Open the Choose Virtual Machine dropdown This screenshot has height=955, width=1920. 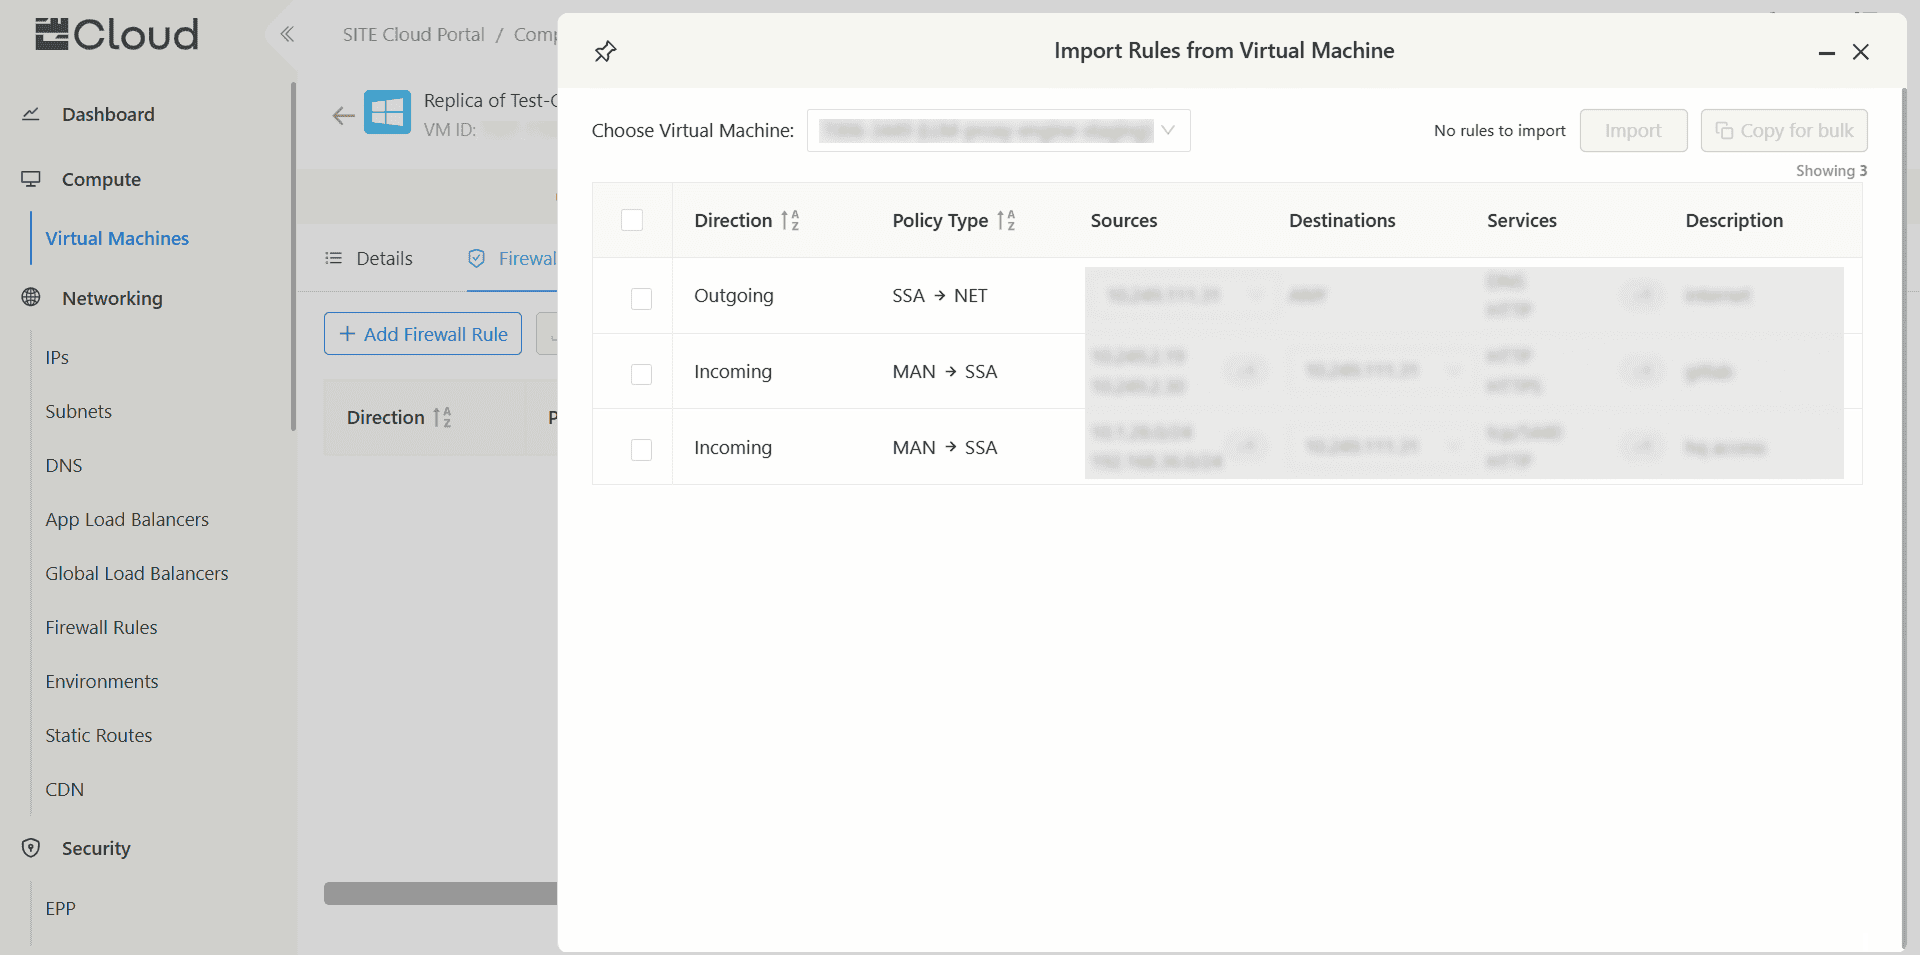(998, 131)
